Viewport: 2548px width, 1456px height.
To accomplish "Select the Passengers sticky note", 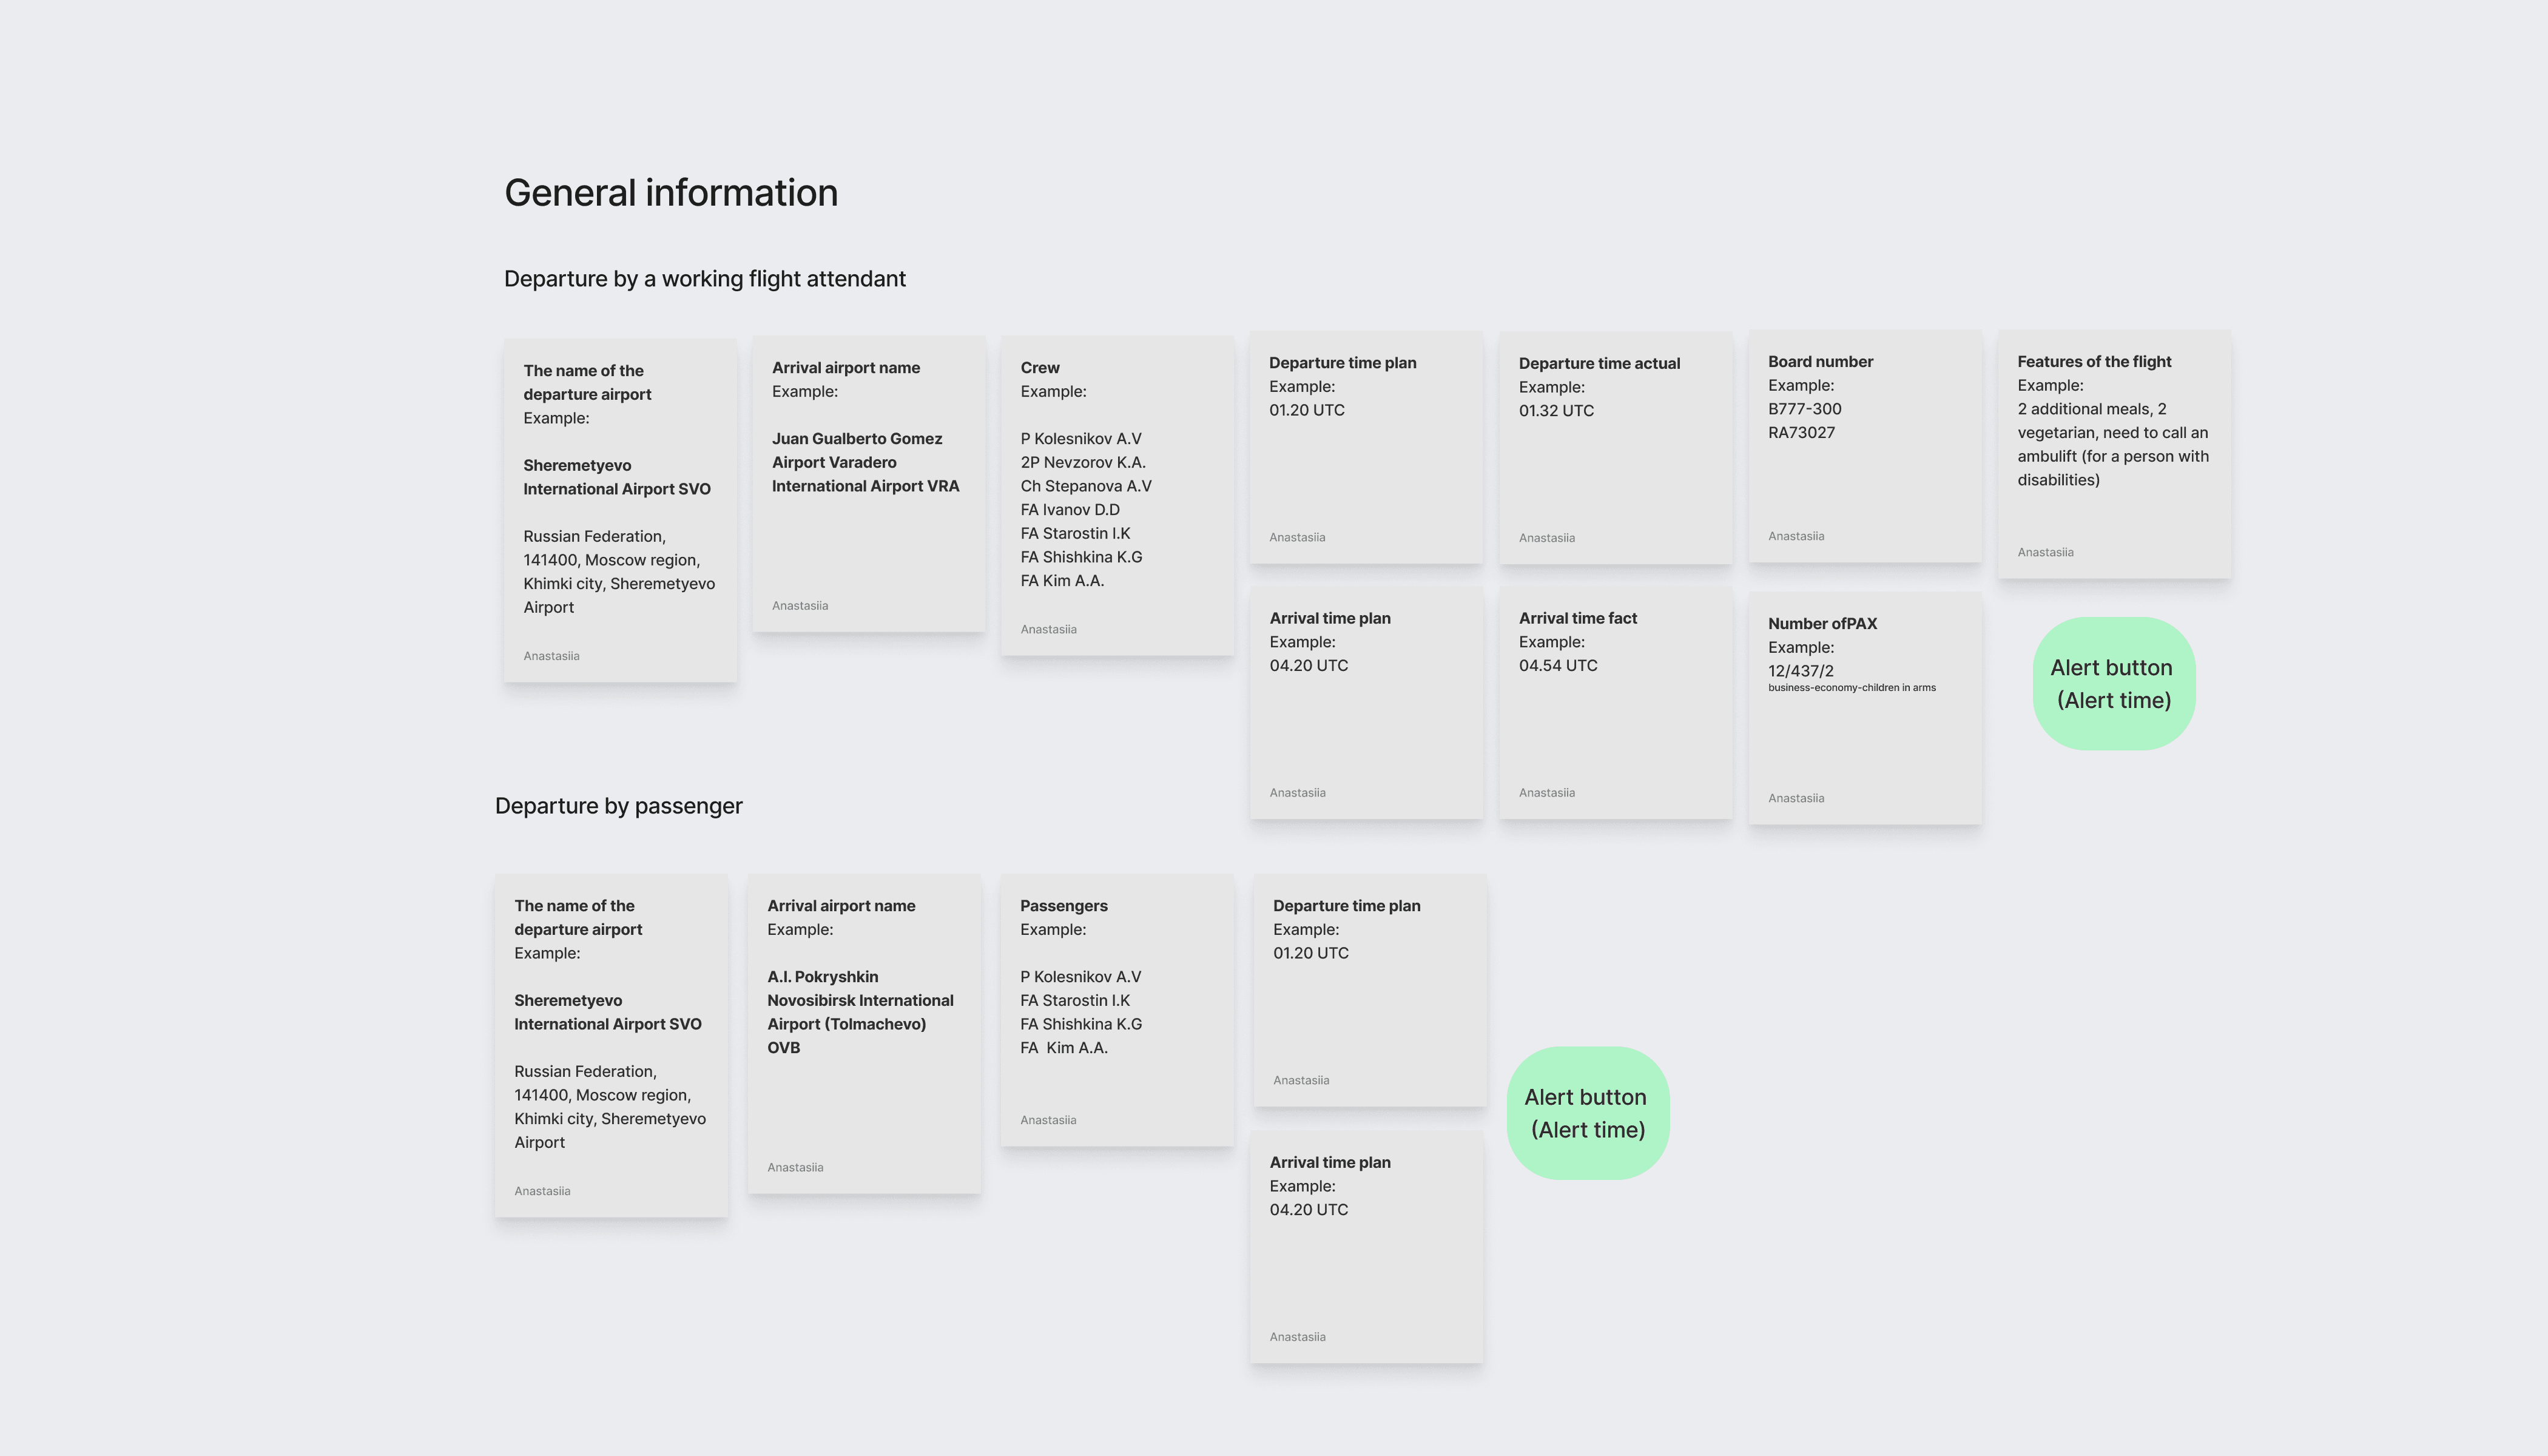I will tap(1116, 1010).
